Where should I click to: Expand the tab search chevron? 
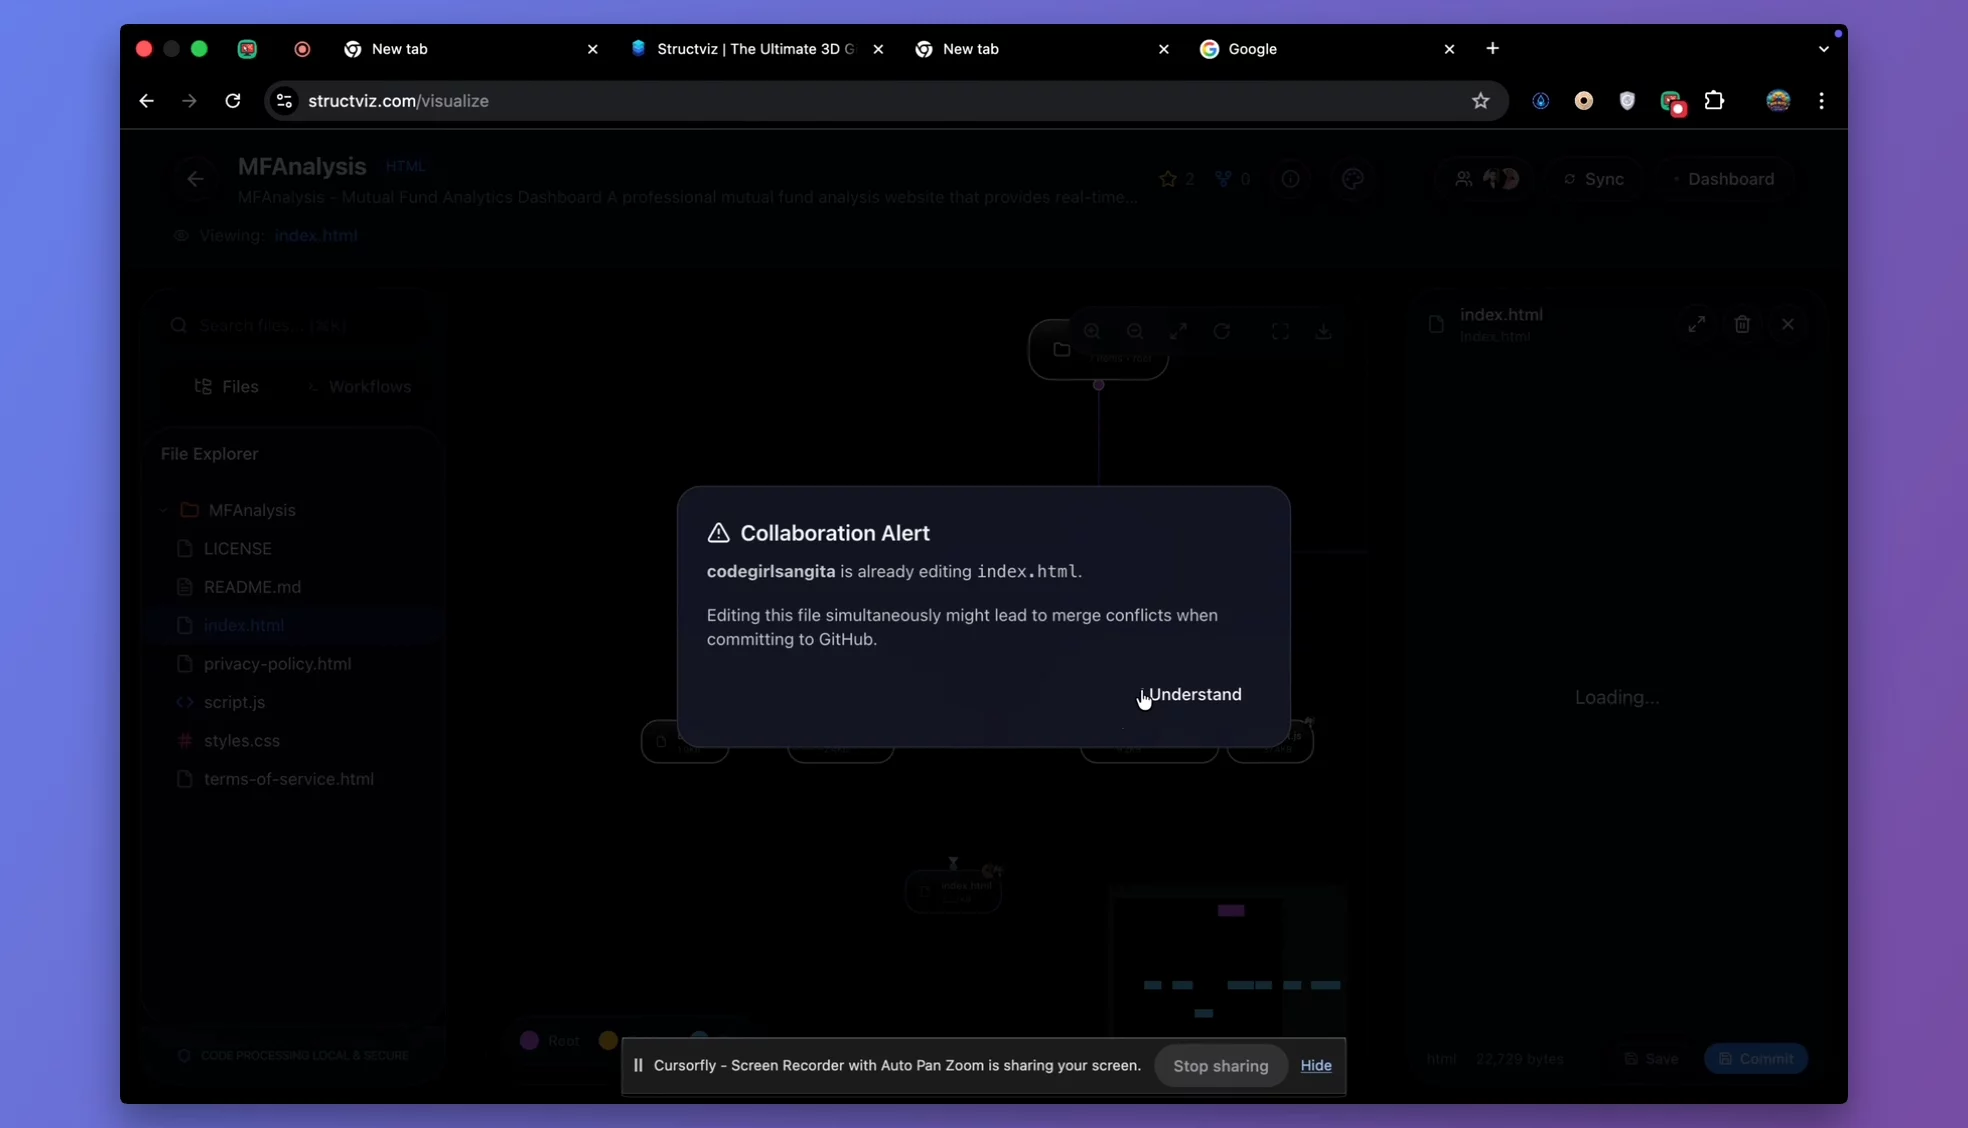(1823, 49)
